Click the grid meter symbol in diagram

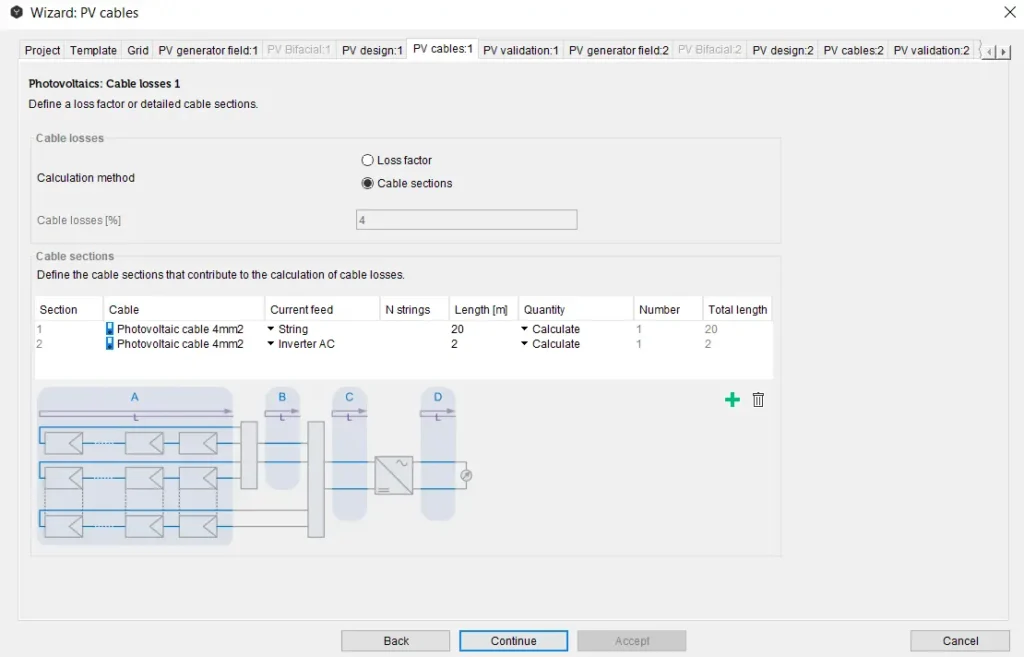tap(465, 476)
